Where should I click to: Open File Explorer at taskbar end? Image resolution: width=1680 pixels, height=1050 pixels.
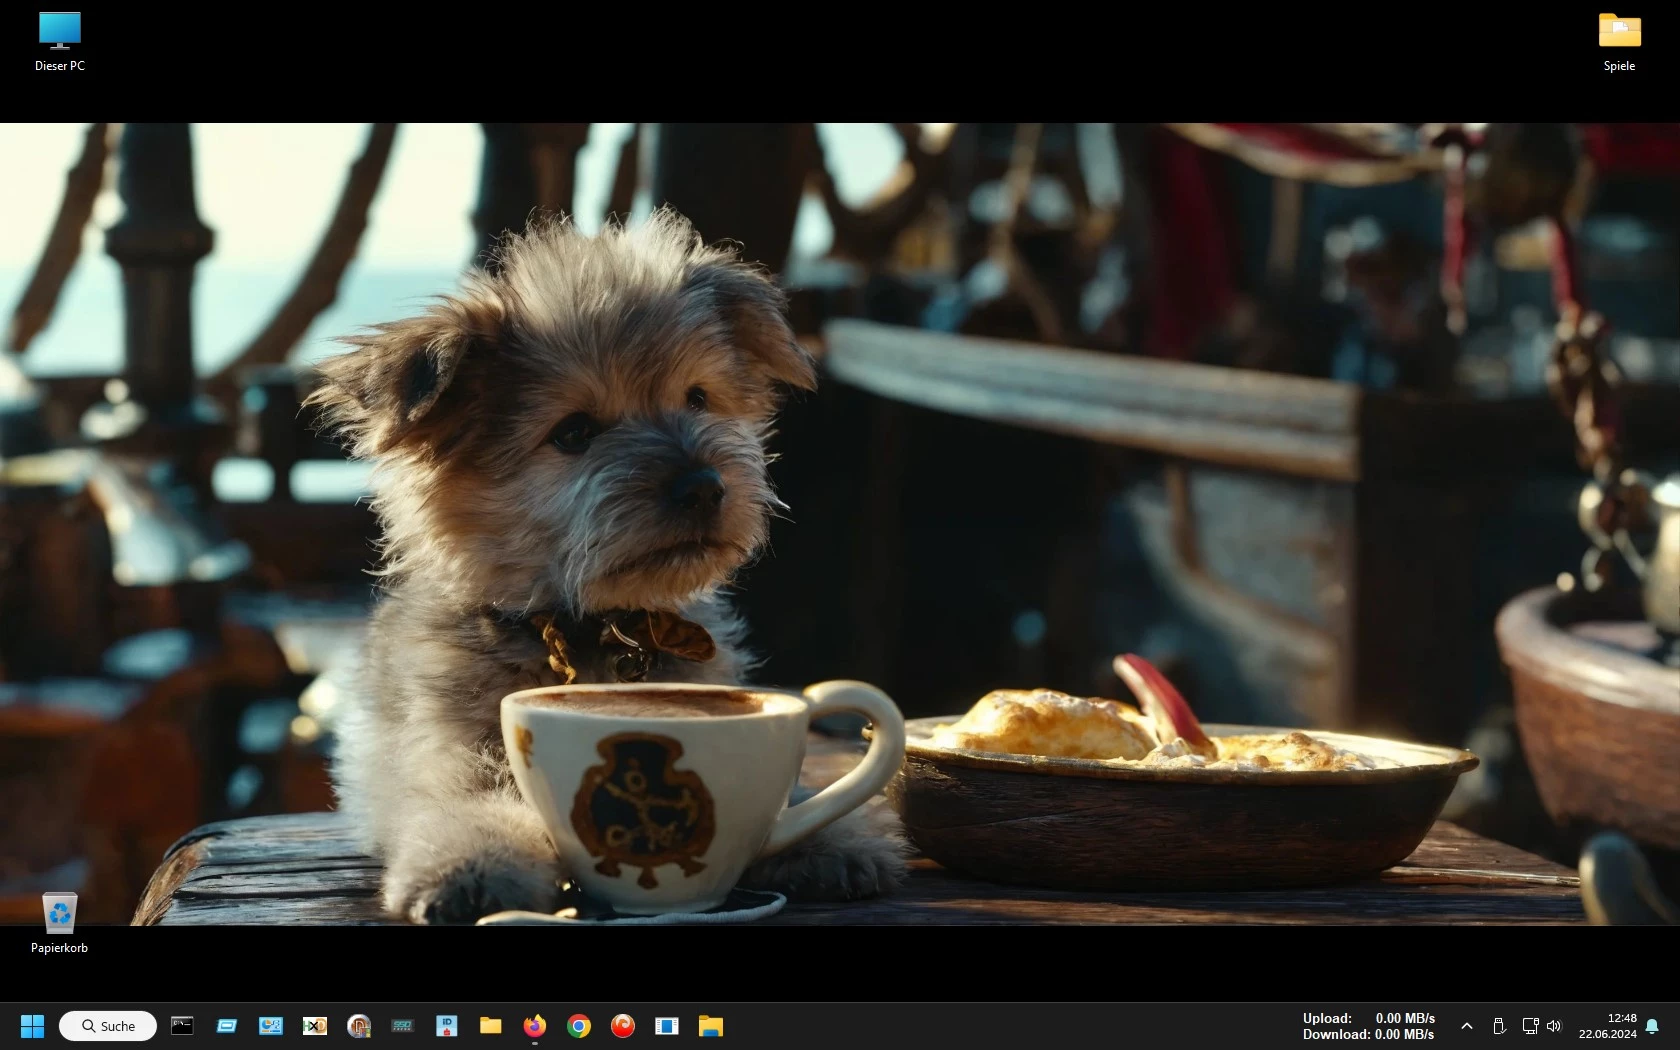click(711, 1026)
